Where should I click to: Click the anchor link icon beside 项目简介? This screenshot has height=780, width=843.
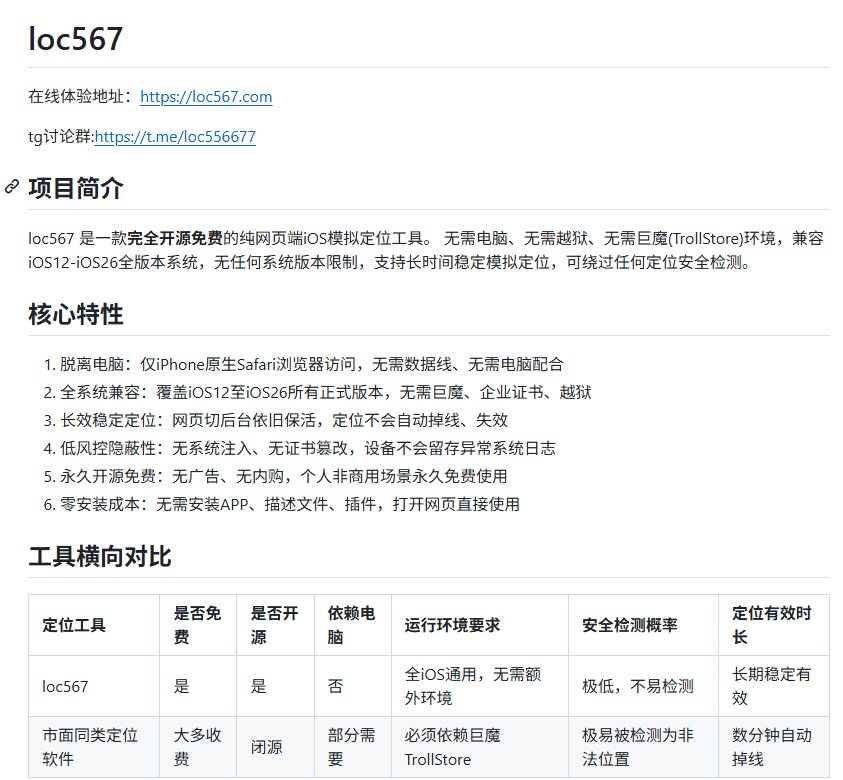click(x=12, y=187)
